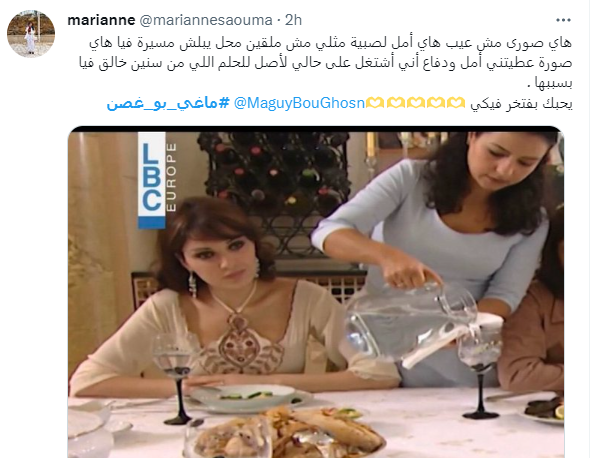Click the second line of the tweet text

point(326,63)
